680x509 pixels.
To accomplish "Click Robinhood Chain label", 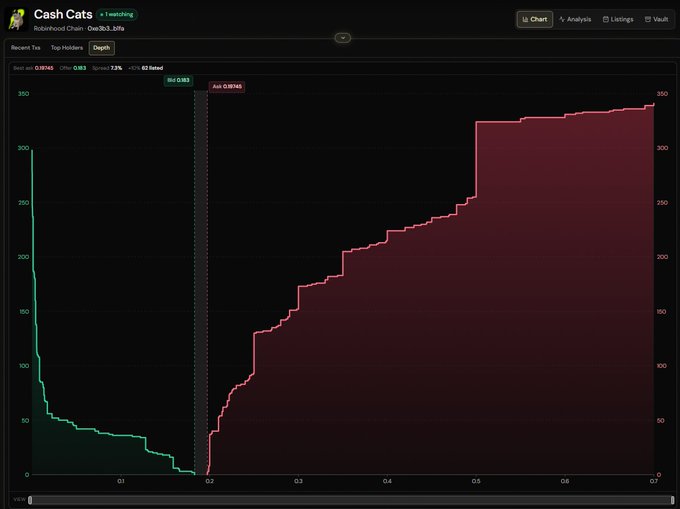I will tap(58, 29).
